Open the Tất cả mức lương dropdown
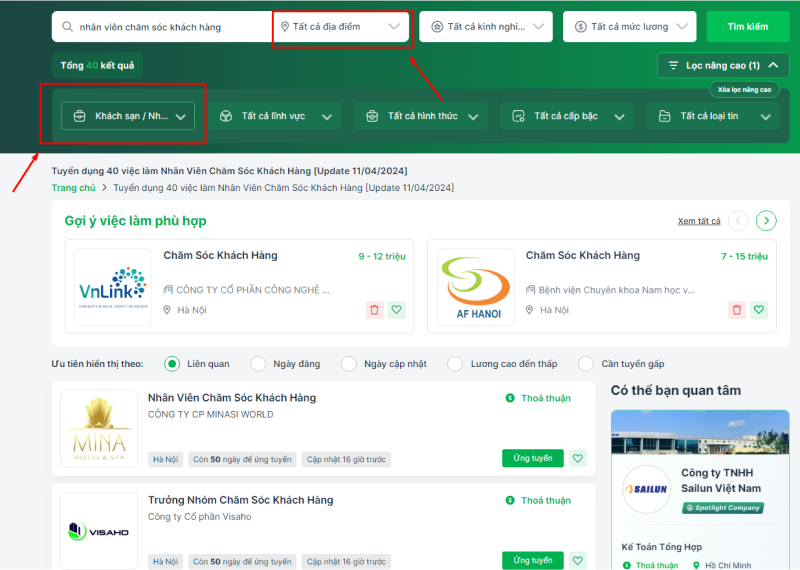 pyautogui.click(x=630, y=27)
